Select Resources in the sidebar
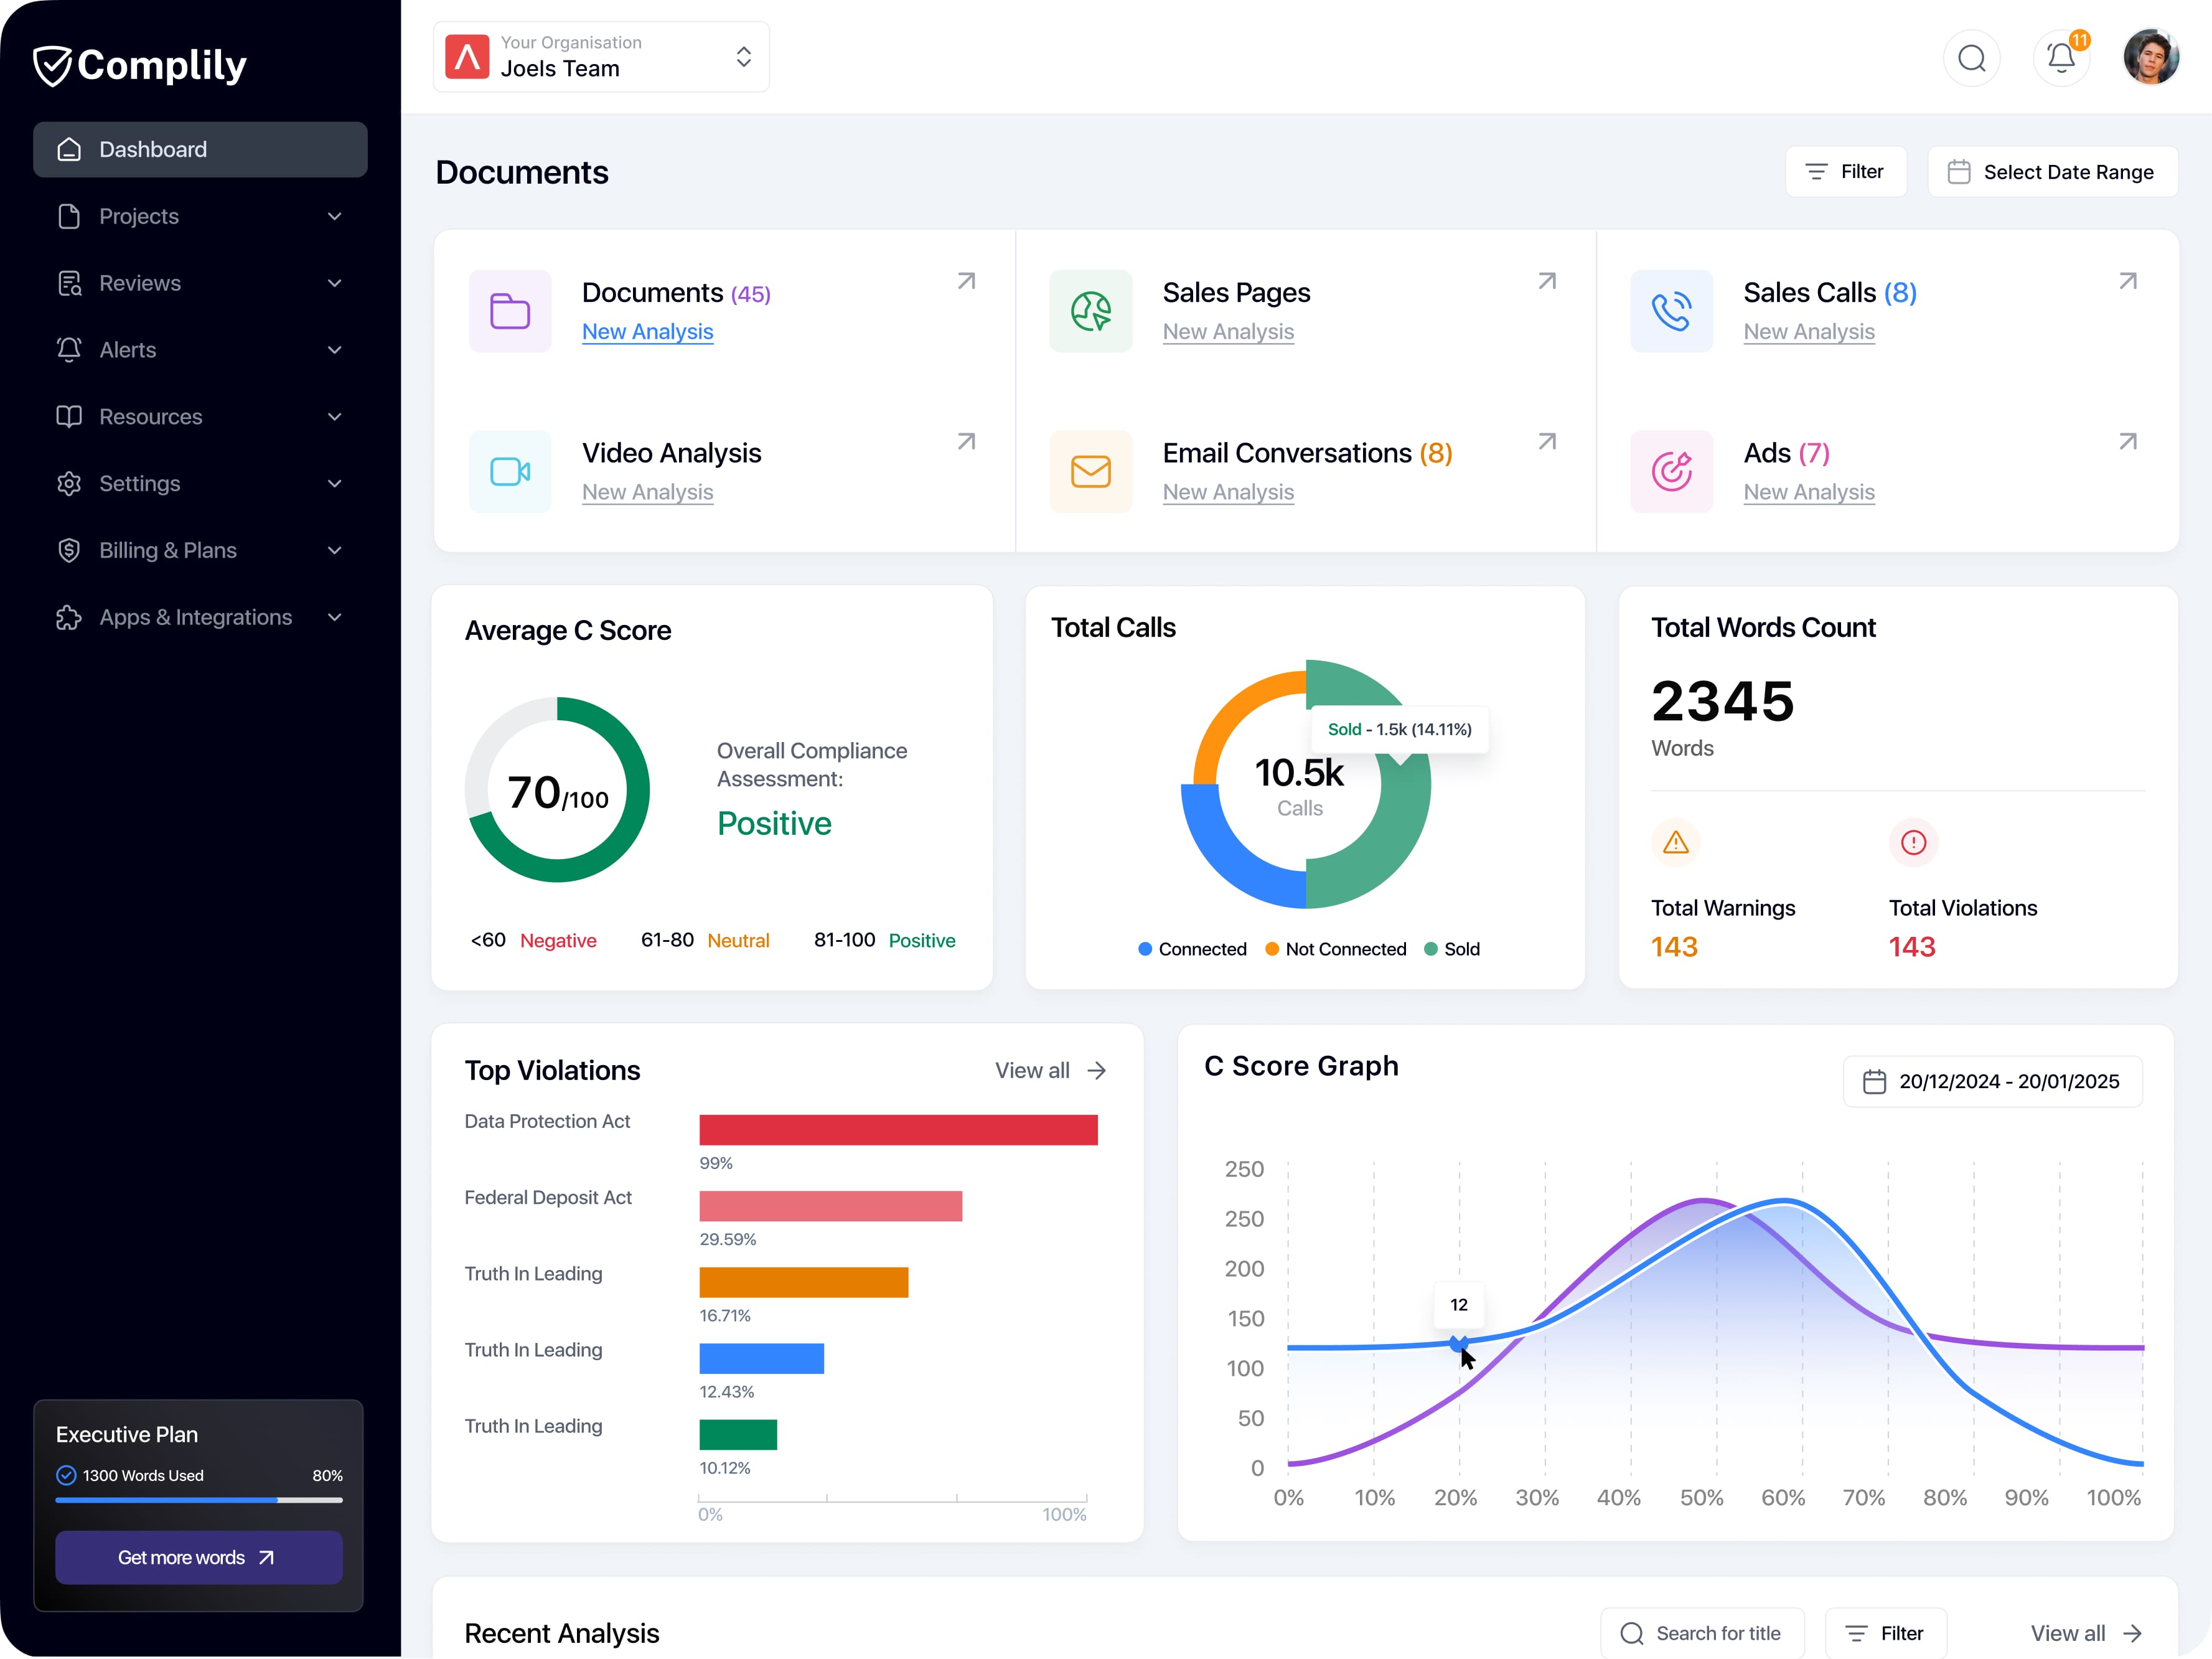This screenshot has width=2212, height=1659. tap(200, 417)
